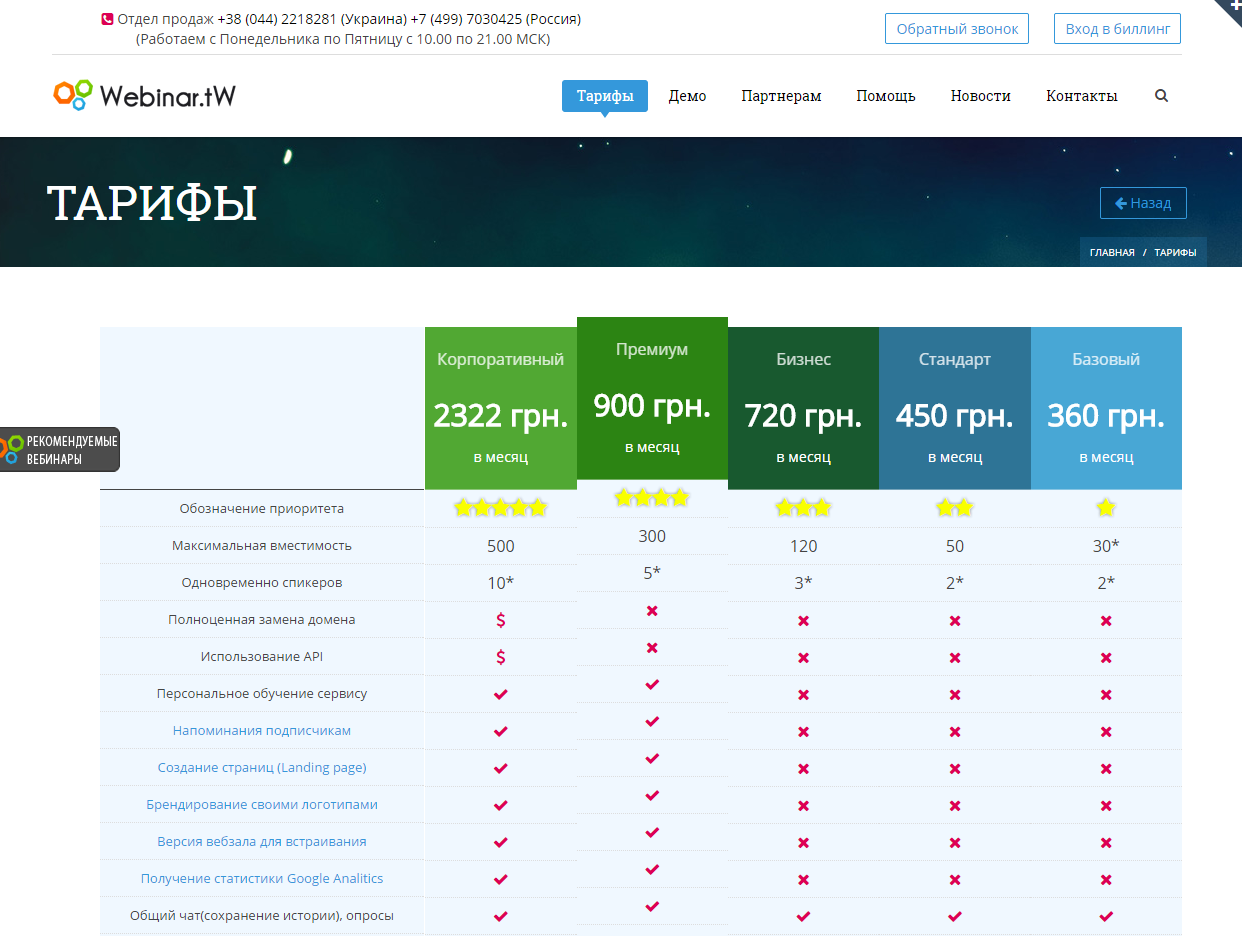
Task: Click the Назад button
Action: click(x=1143, y=203)
